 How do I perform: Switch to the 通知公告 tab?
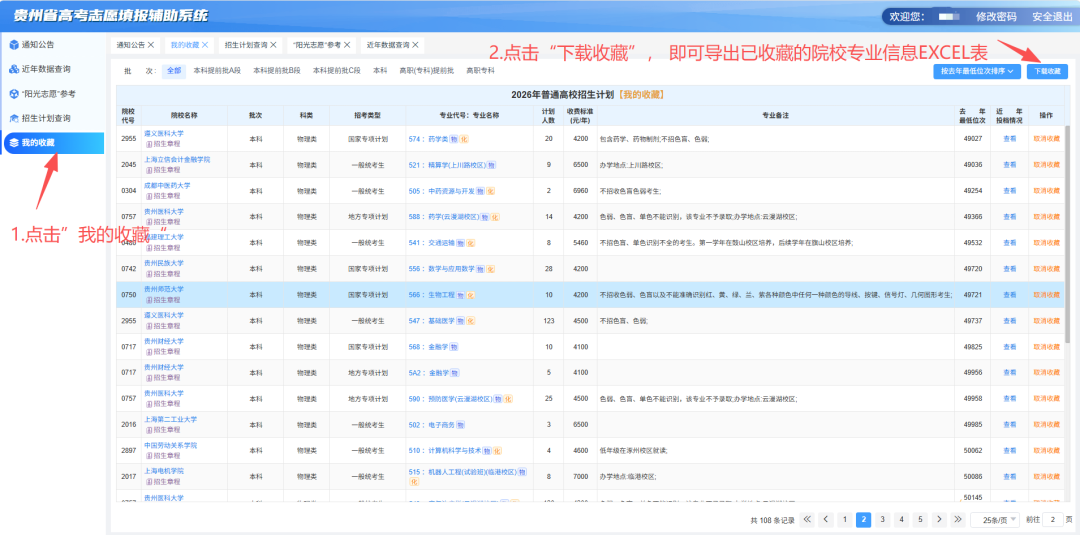pos(130,45)
